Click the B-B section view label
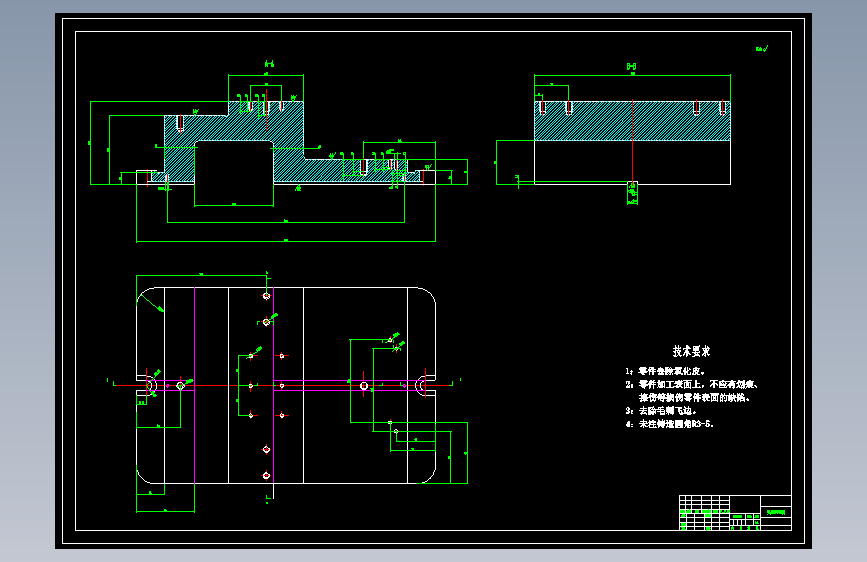867x562 pixels. [631, 66]
